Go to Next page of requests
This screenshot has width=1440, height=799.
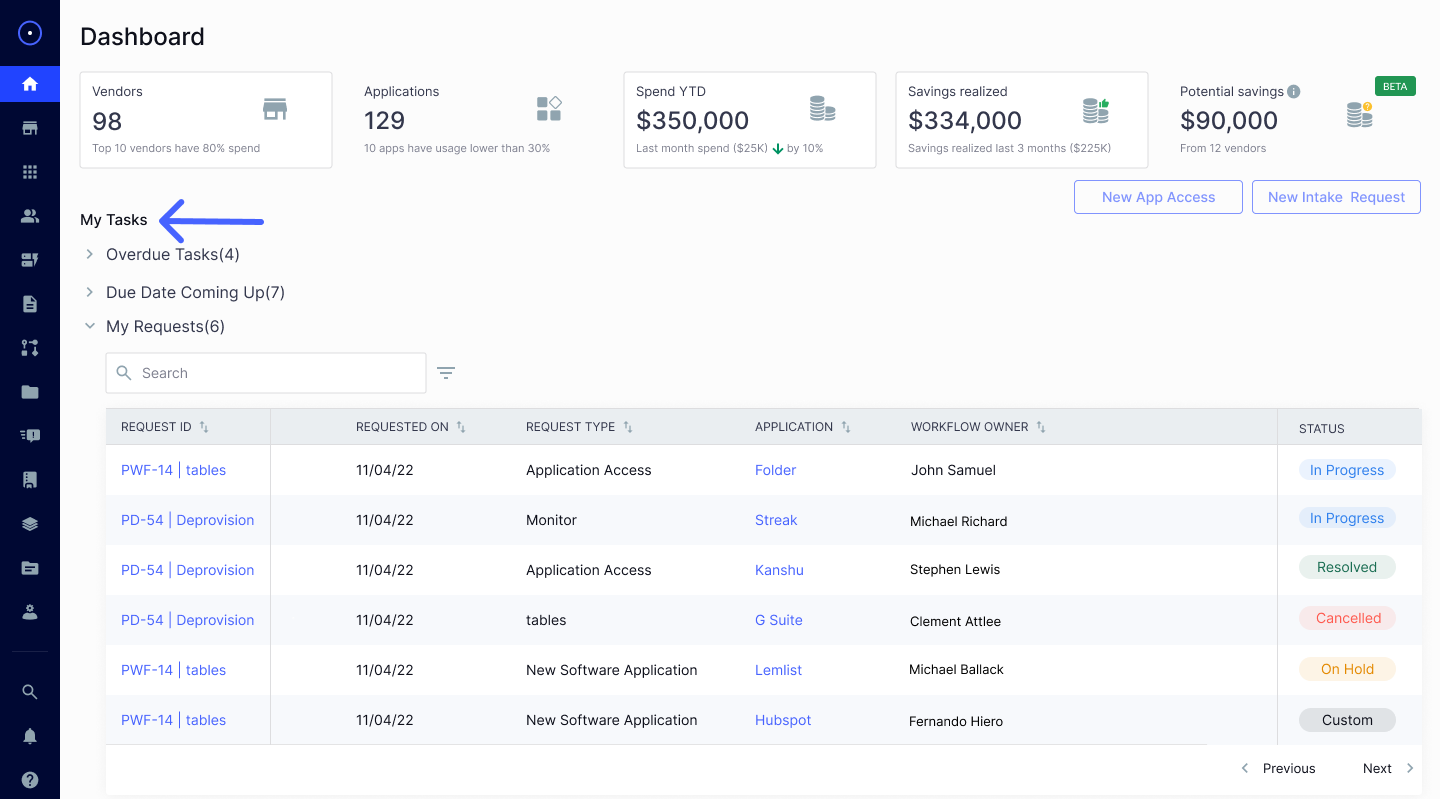[x=1387, y=768]
